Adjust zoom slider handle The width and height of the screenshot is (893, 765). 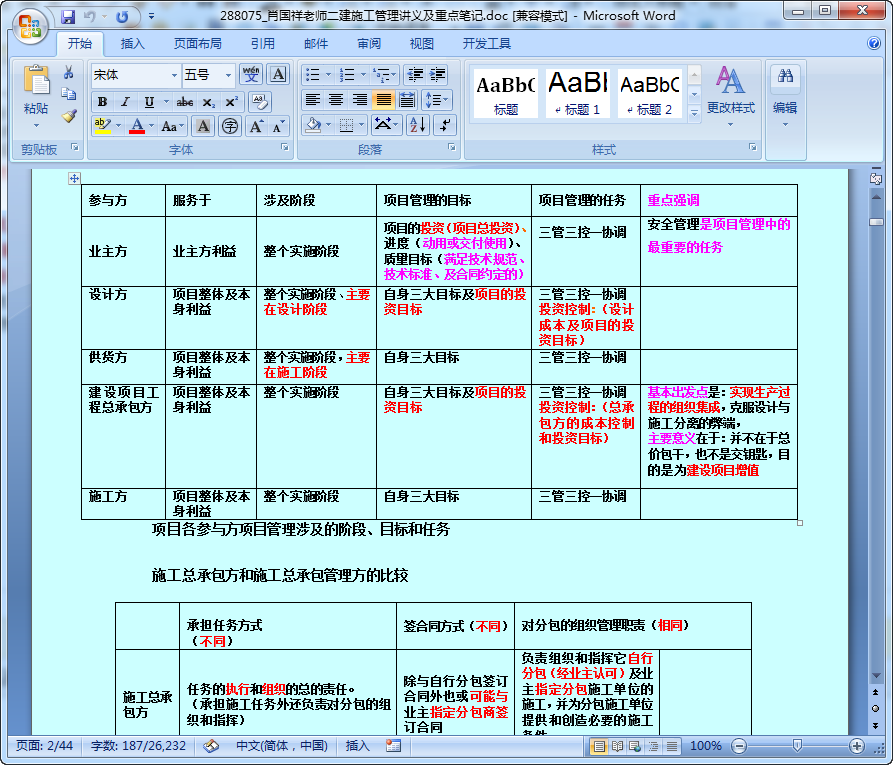point(797,746)
